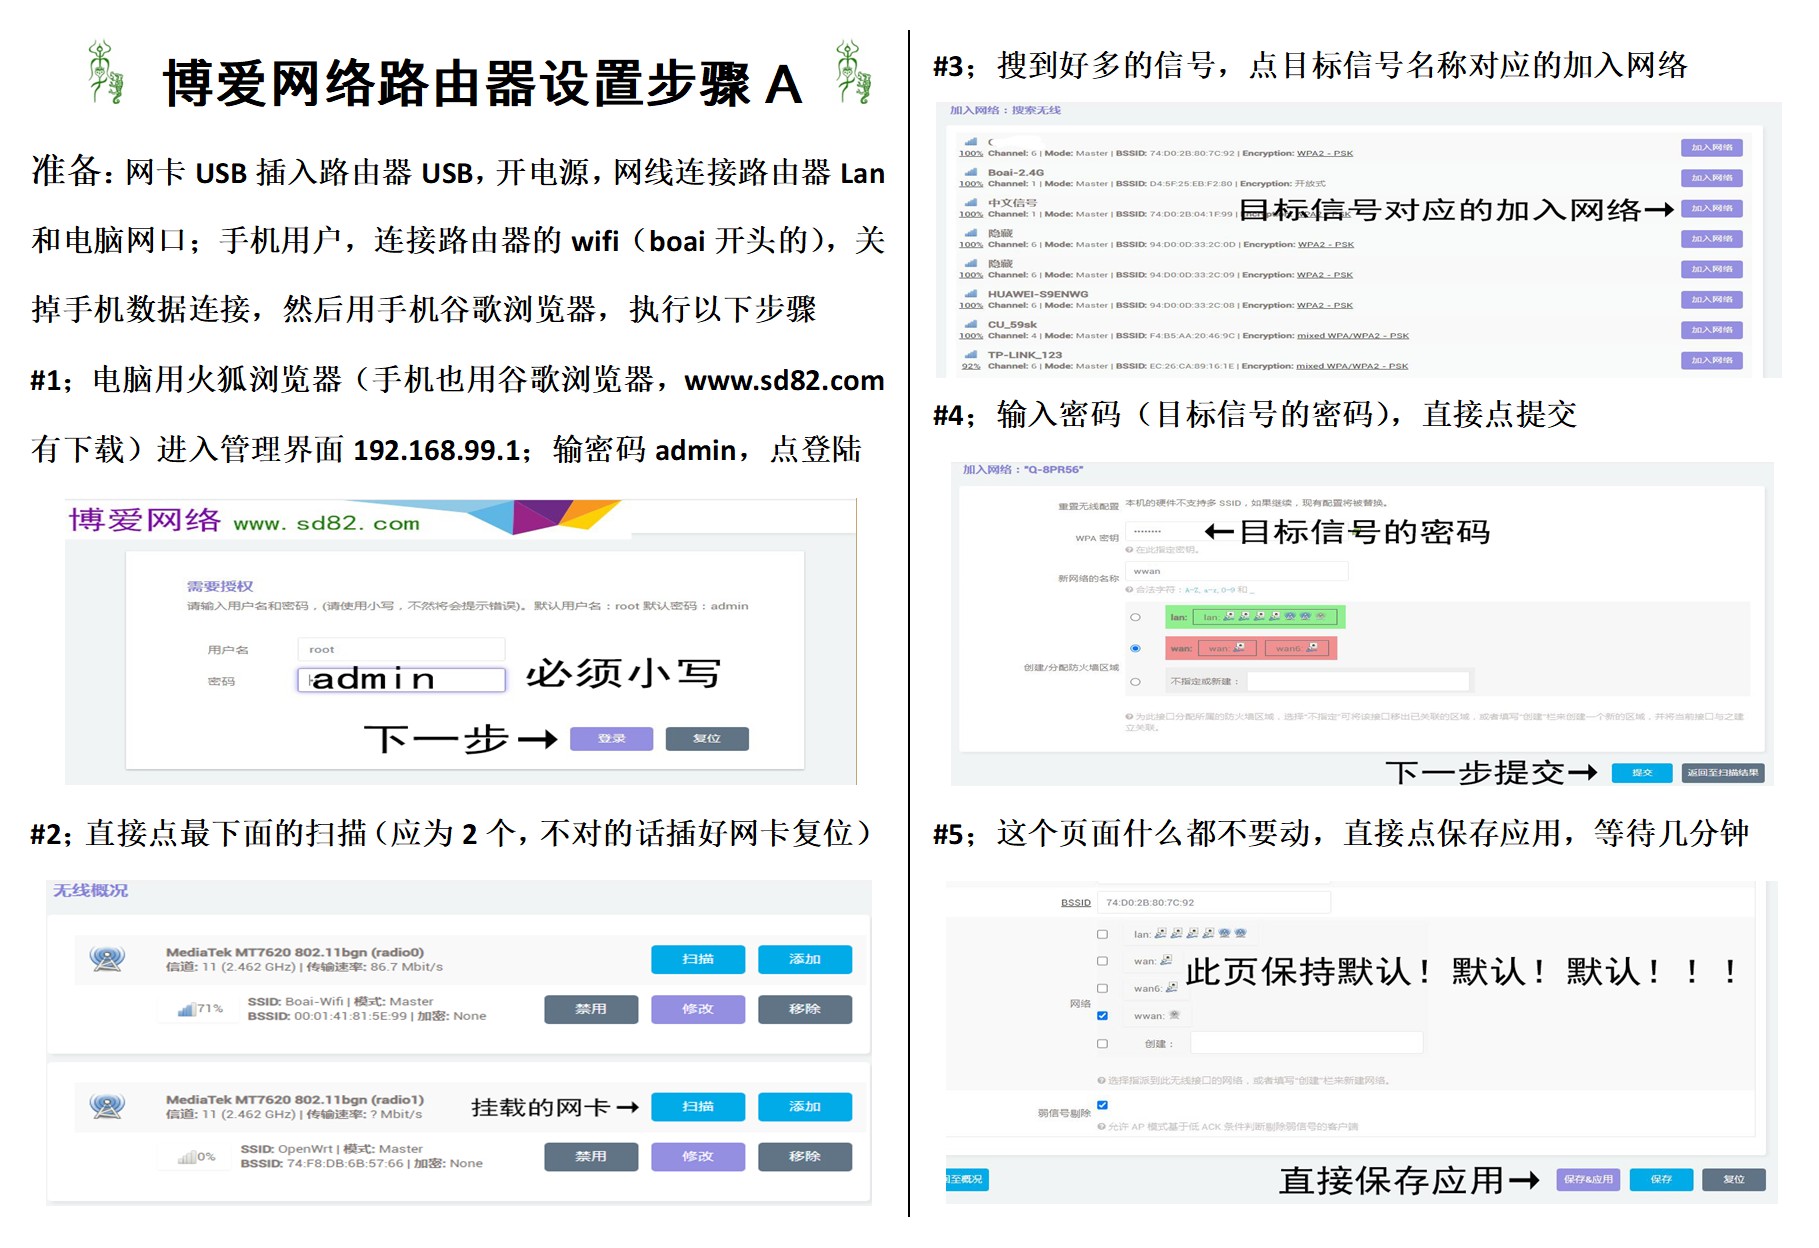Click the WPA 密钥 password field
1819x1248 pixels.
1160,531
